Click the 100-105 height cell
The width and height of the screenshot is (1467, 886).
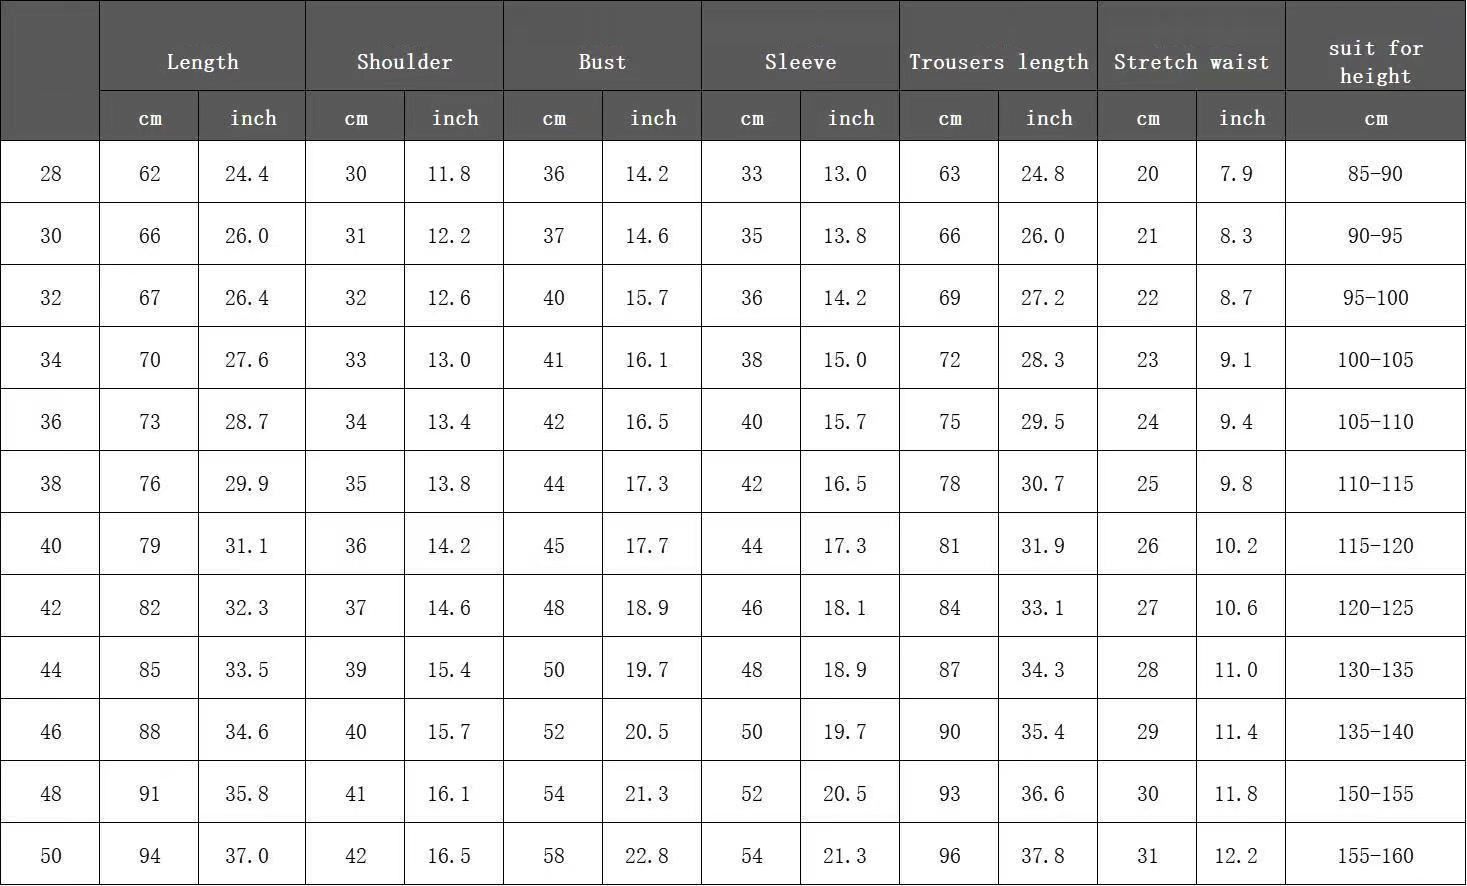point(1375,359)
